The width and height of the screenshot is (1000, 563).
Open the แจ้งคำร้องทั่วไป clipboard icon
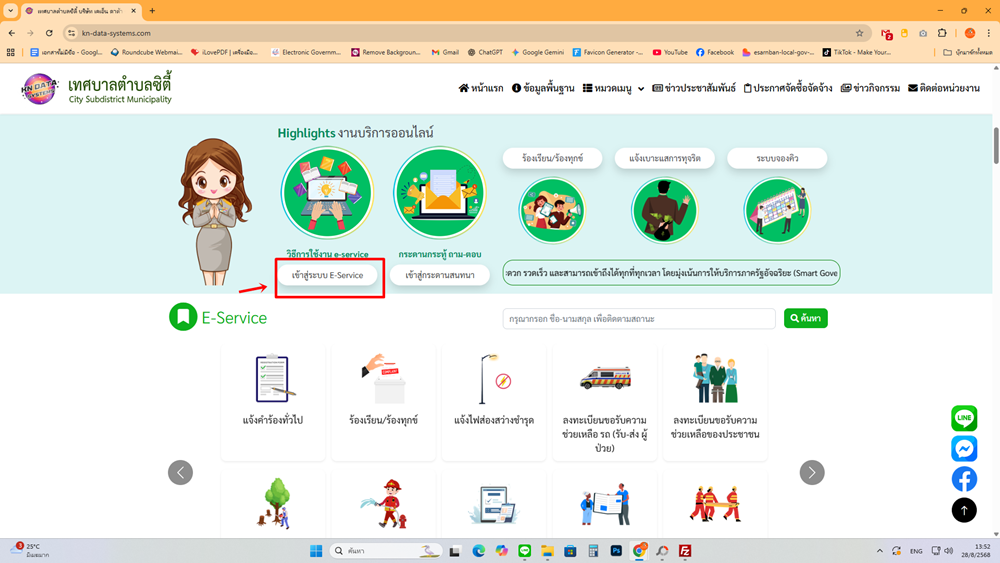273,379
